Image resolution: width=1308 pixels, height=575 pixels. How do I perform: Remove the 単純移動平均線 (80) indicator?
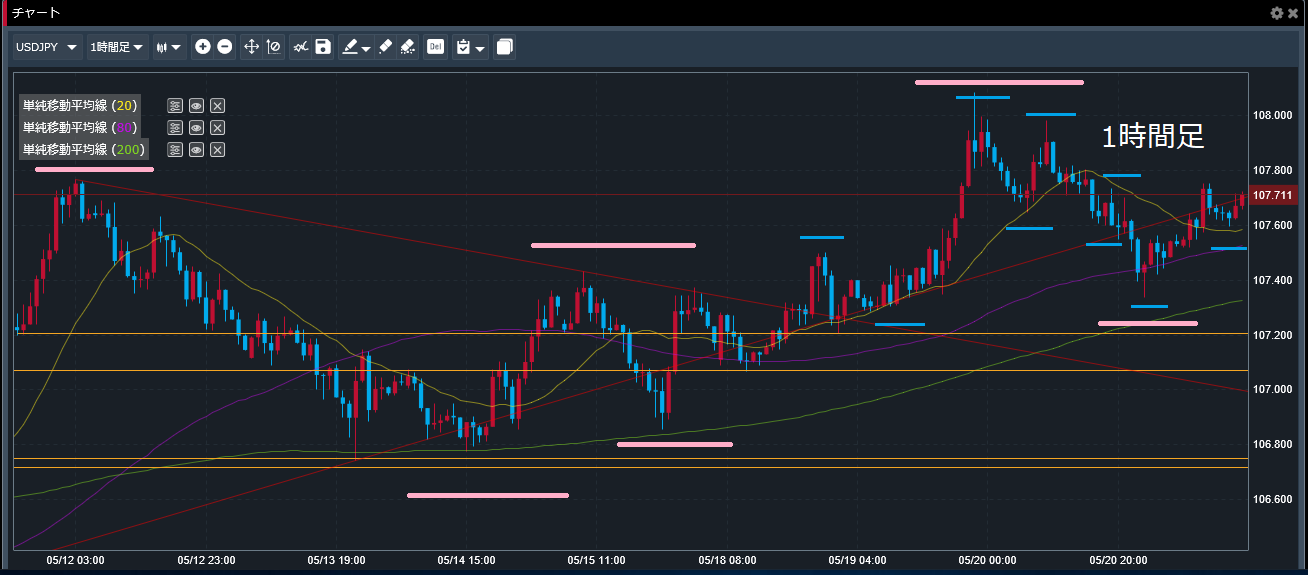tap(218, 127)
